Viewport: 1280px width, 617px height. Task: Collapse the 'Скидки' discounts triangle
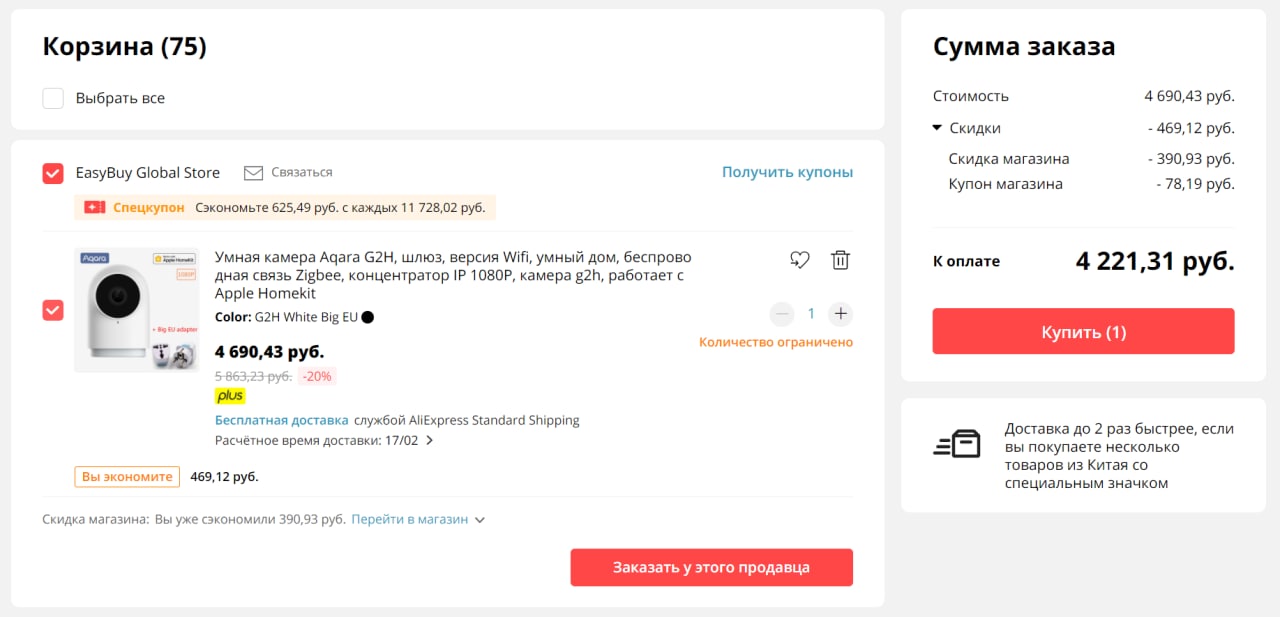(937, 128)
